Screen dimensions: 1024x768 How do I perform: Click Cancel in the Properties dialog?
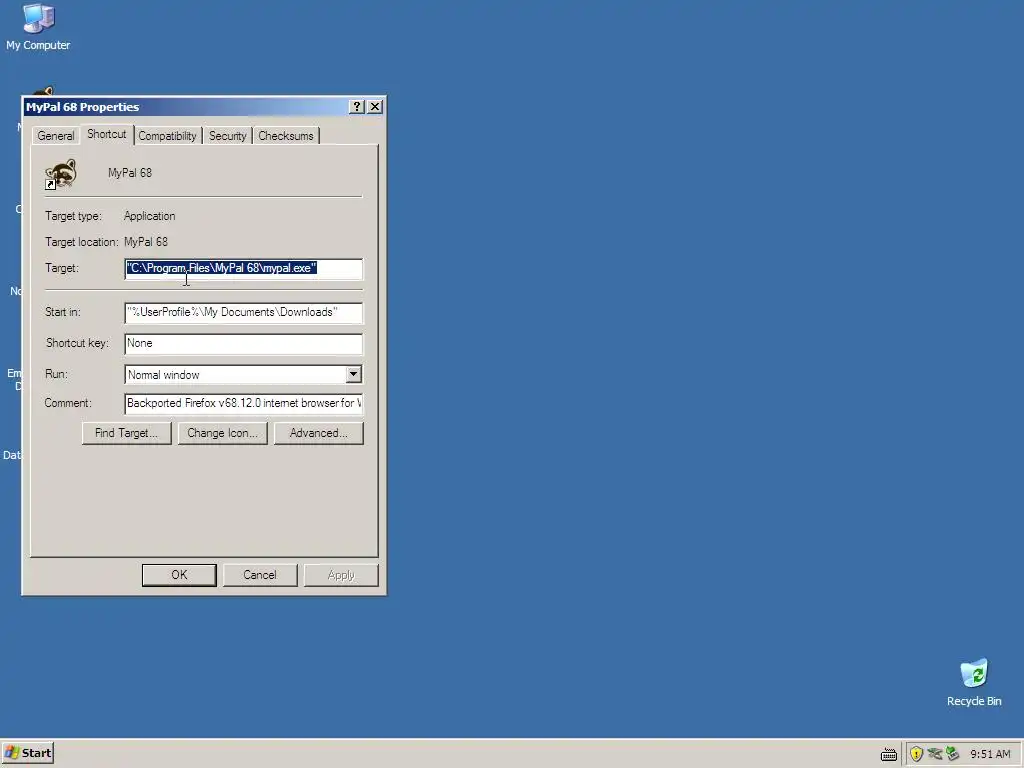point(260,575)
